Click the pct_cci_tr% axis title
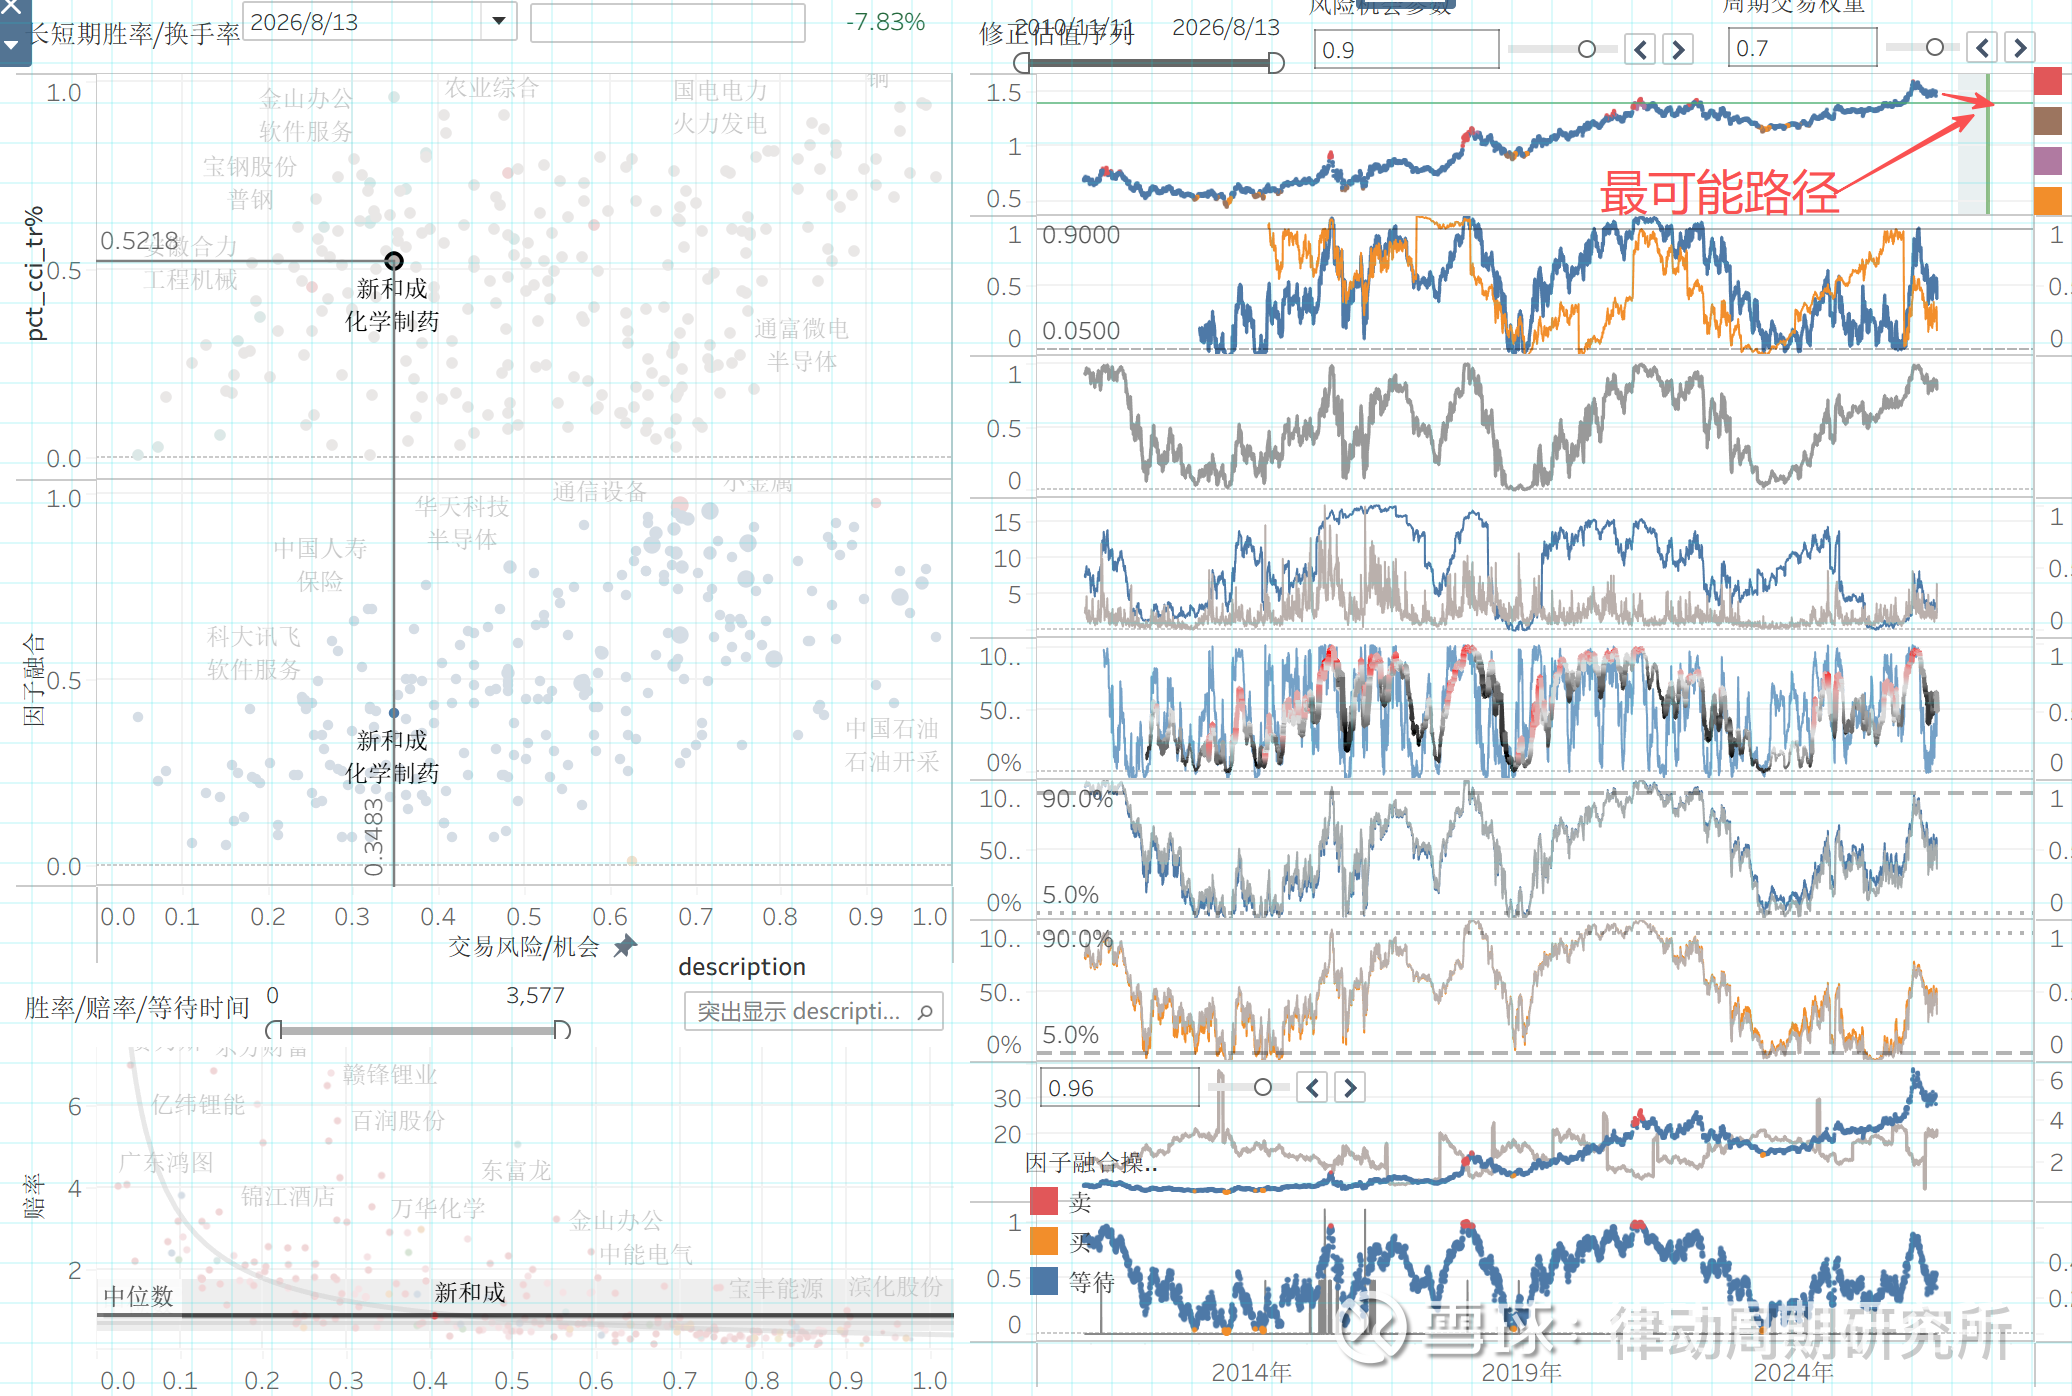 35,274
